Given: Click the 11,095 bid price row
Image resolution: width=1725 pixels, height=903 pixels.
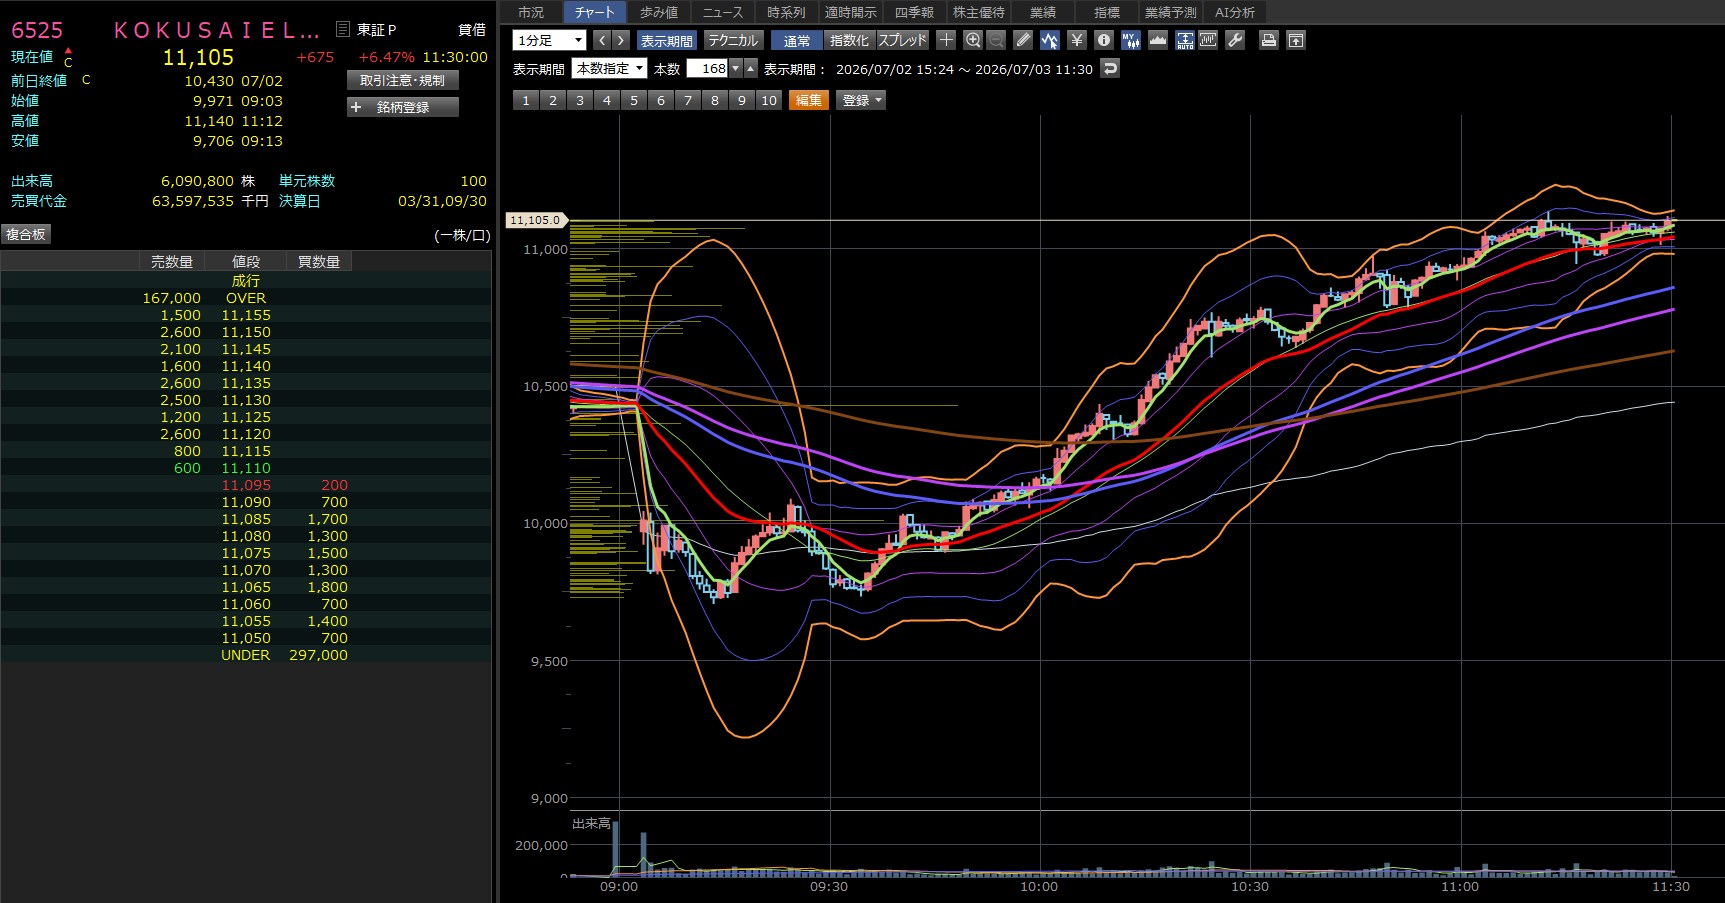Looking at the screenshot, I should pos(246,485).
